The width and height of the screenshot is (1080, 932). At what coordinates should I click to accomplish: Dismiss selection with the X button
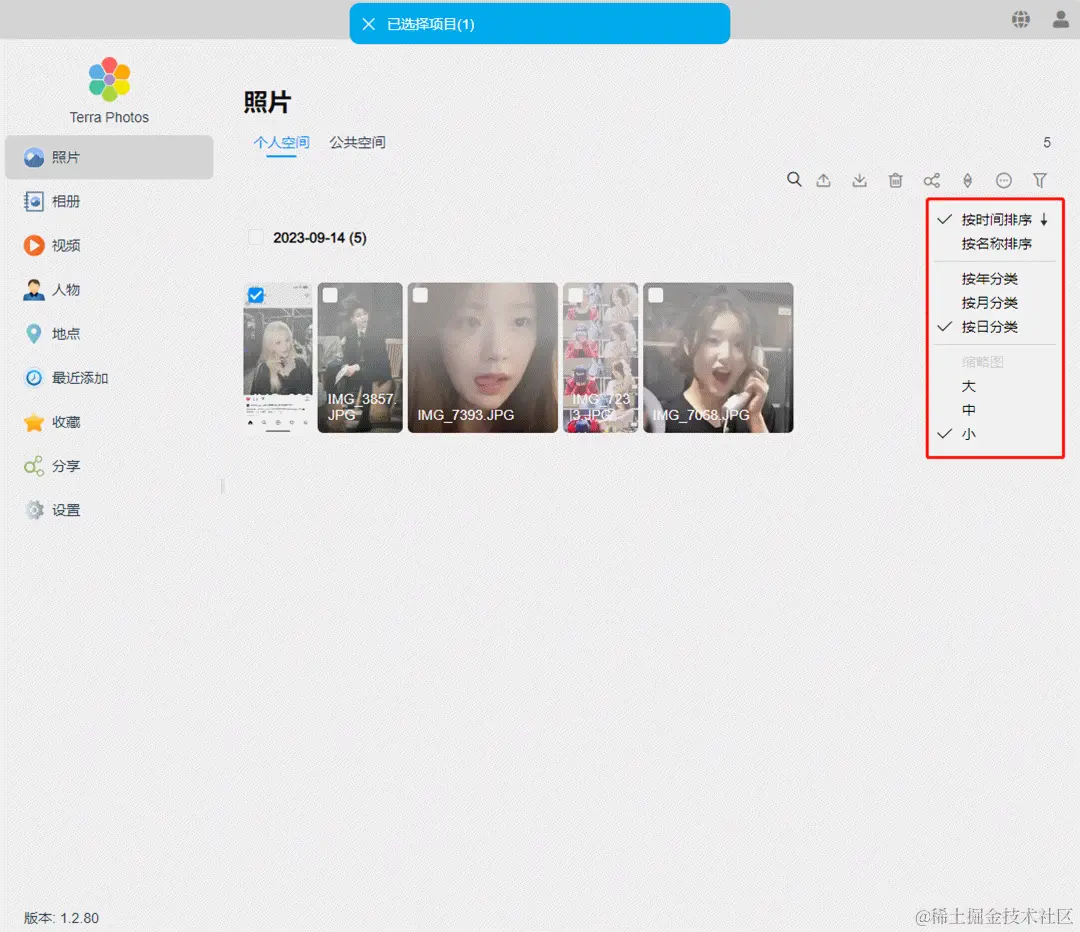click(x=369, y=24)
